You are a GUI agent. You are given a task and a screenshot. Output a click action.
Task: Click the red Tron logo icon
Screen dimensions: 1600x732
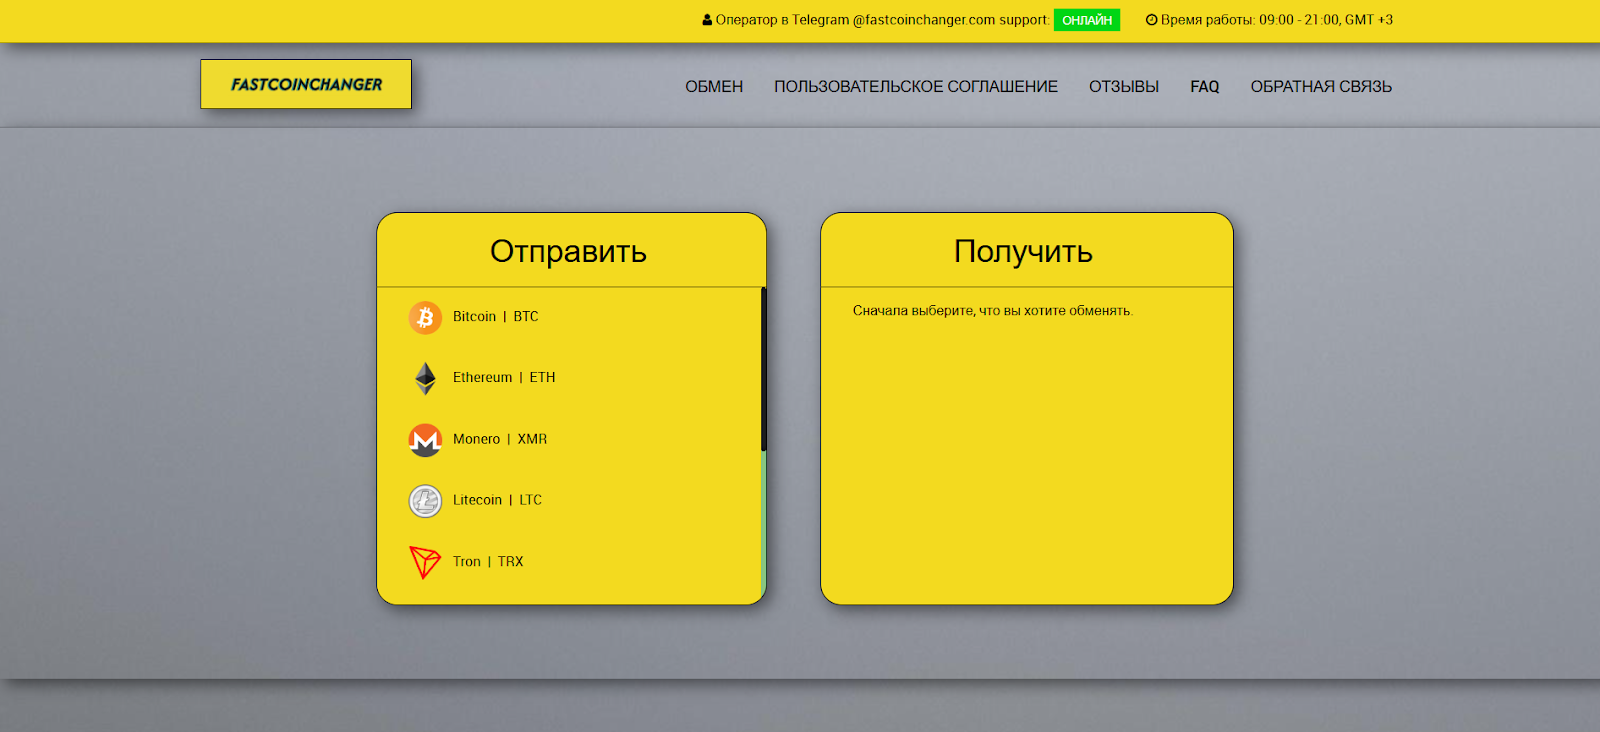[x=425, y=562]
